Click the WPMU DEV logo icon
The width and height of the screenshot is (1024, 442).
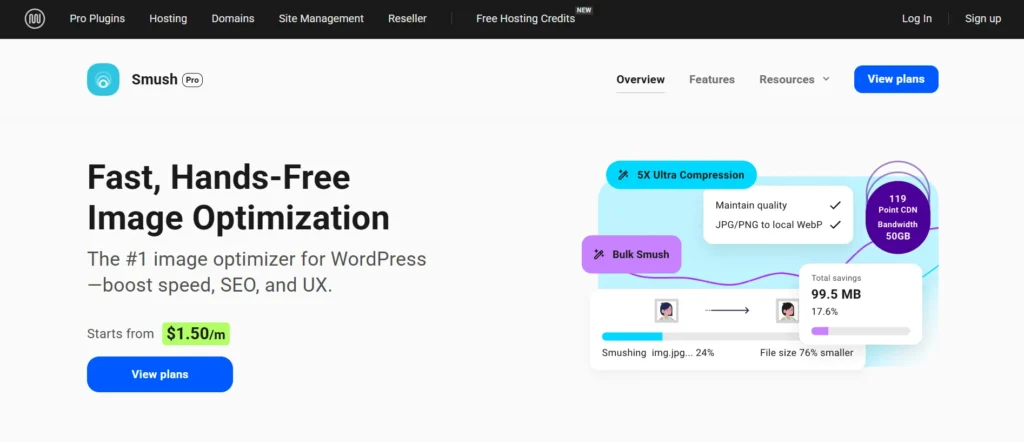[35, 19]
